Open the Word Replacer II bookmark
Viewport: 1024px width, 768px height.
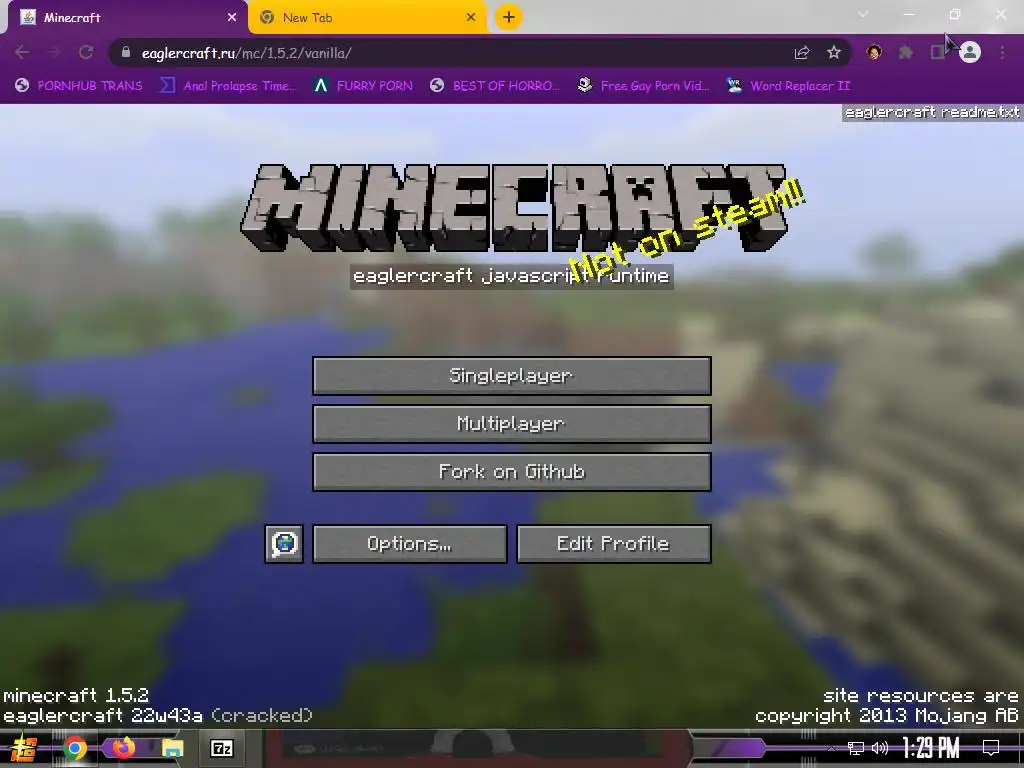788,86
